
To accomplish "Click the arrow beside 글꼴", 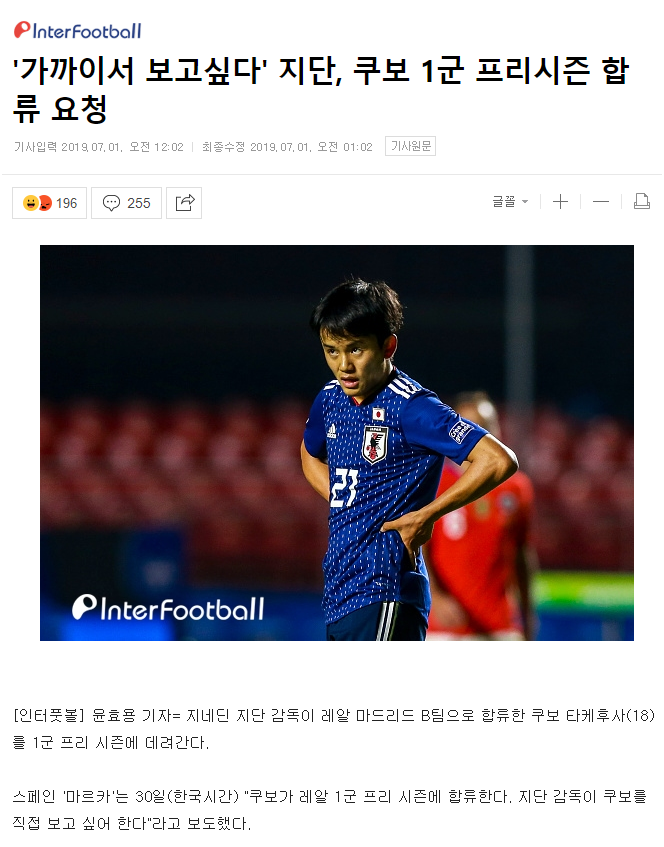I will click(x=525, y=202).
